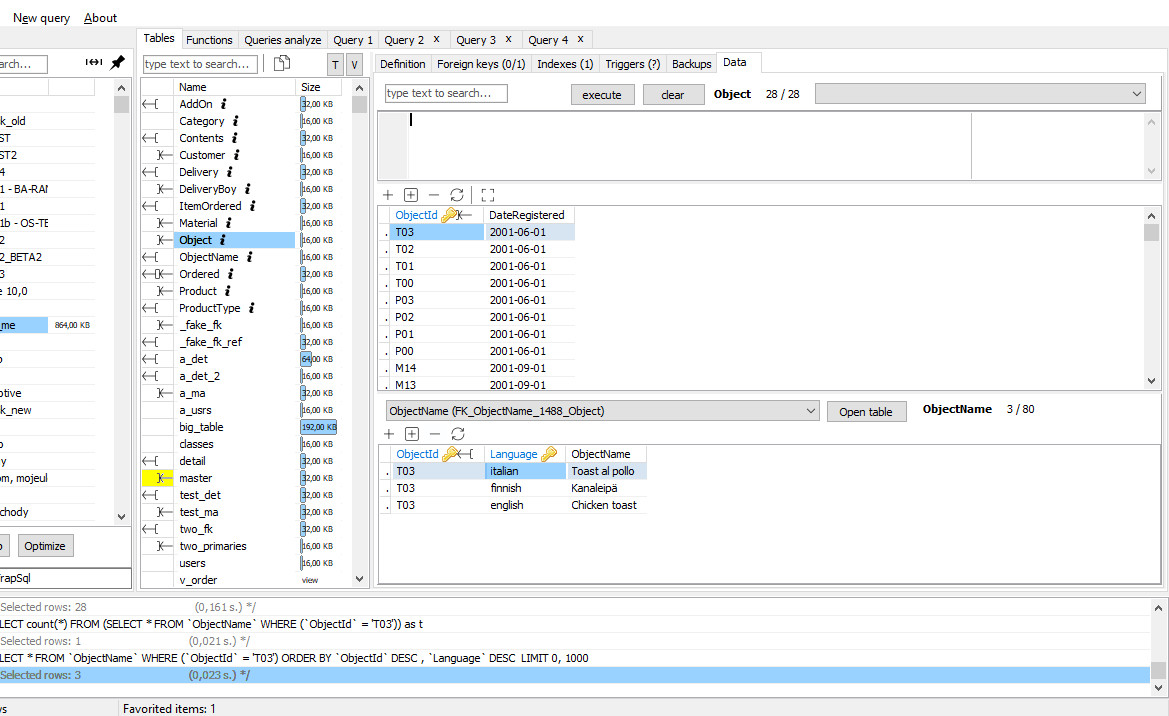Click the info icon next to Customer

(x=236, y=155)
